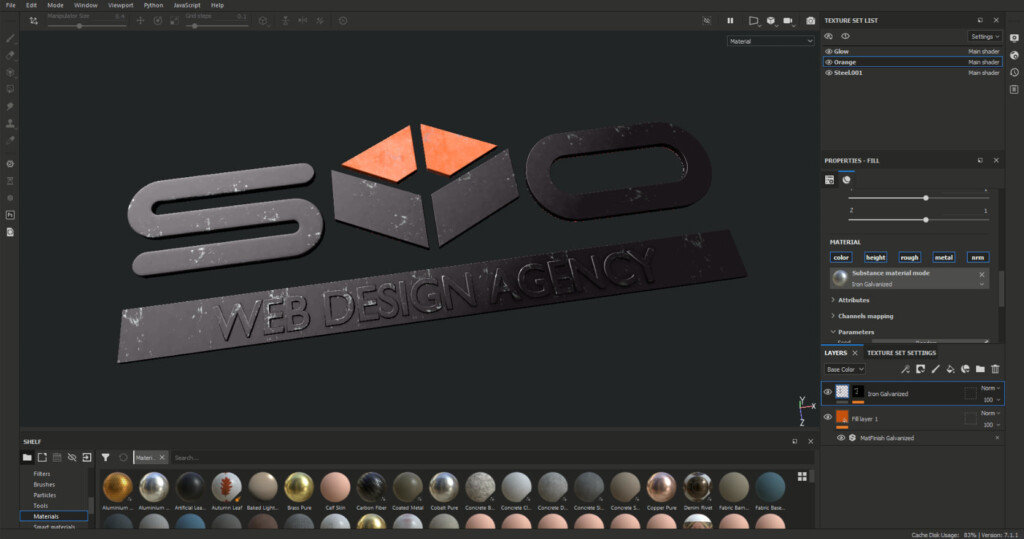The height and width of the screenshot is (539, 1024).
Task: Adjust the Grid steps slider
Action: (217, 26)
